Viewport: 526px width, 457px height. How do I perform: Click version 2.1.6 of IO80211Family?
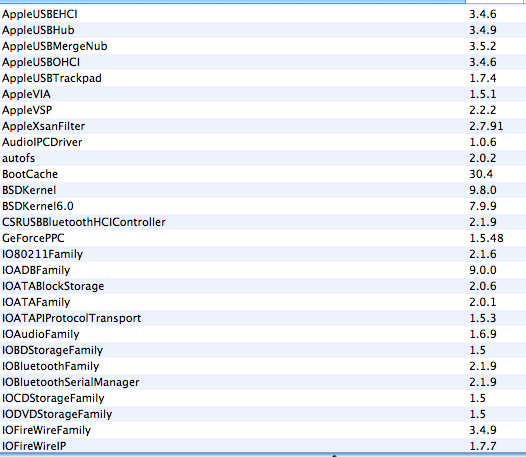483,254
